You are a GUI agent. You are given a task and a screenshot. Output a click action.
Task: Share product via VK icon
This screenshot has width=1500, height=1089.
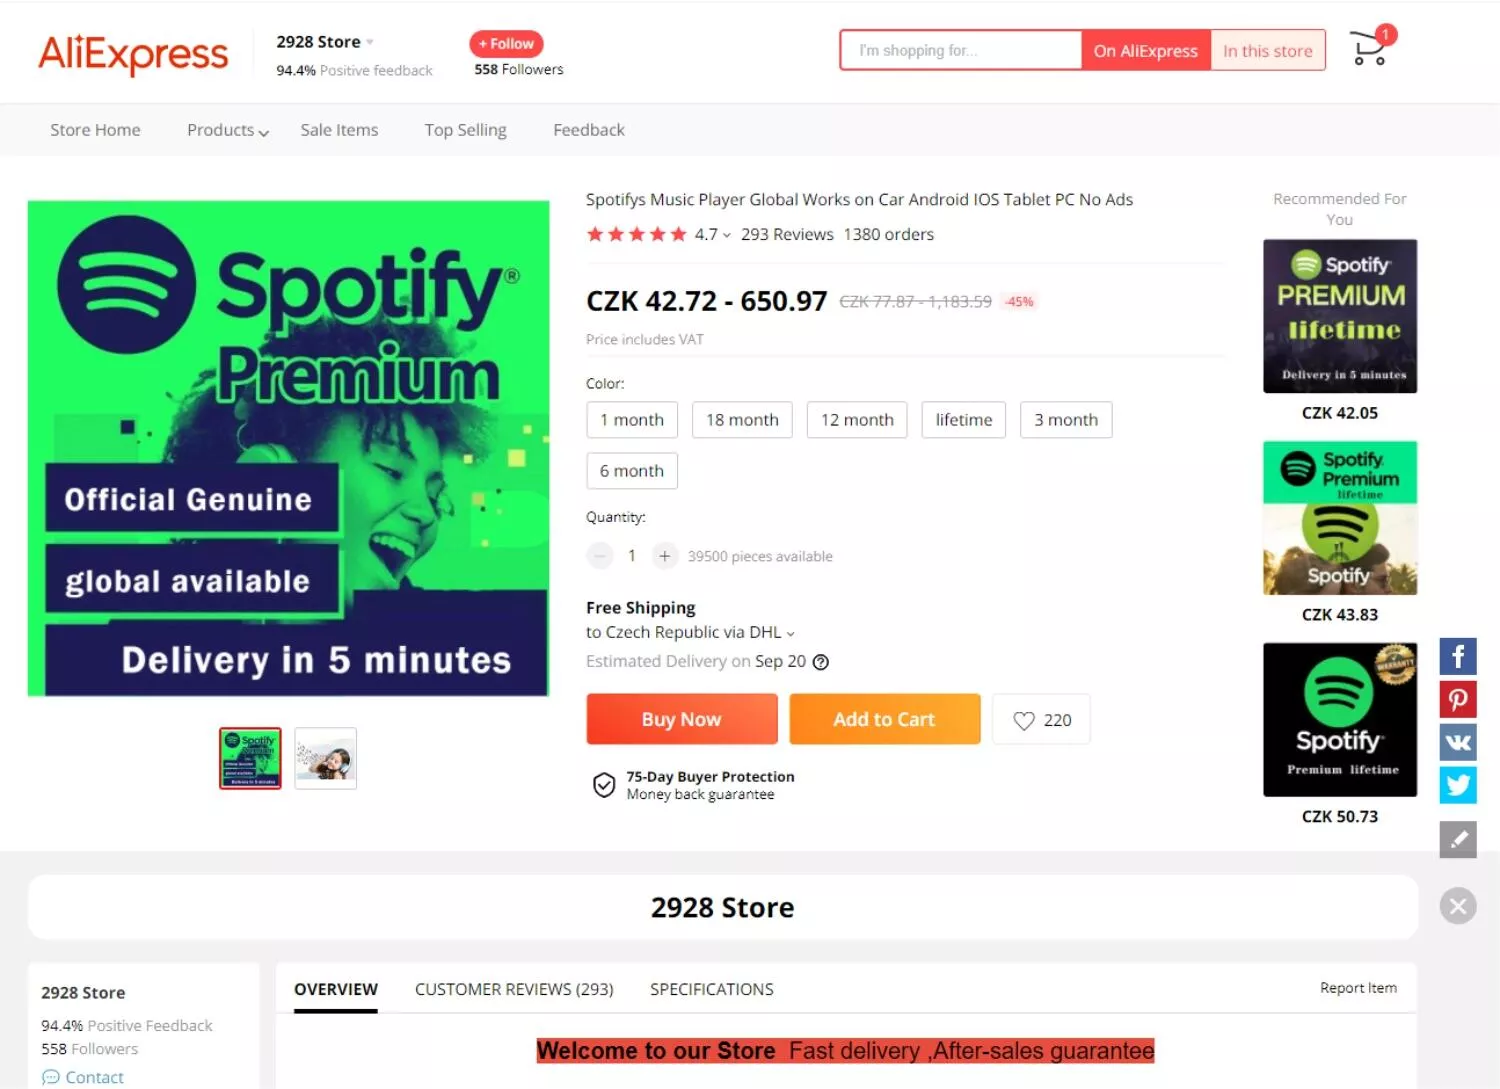1458,742
